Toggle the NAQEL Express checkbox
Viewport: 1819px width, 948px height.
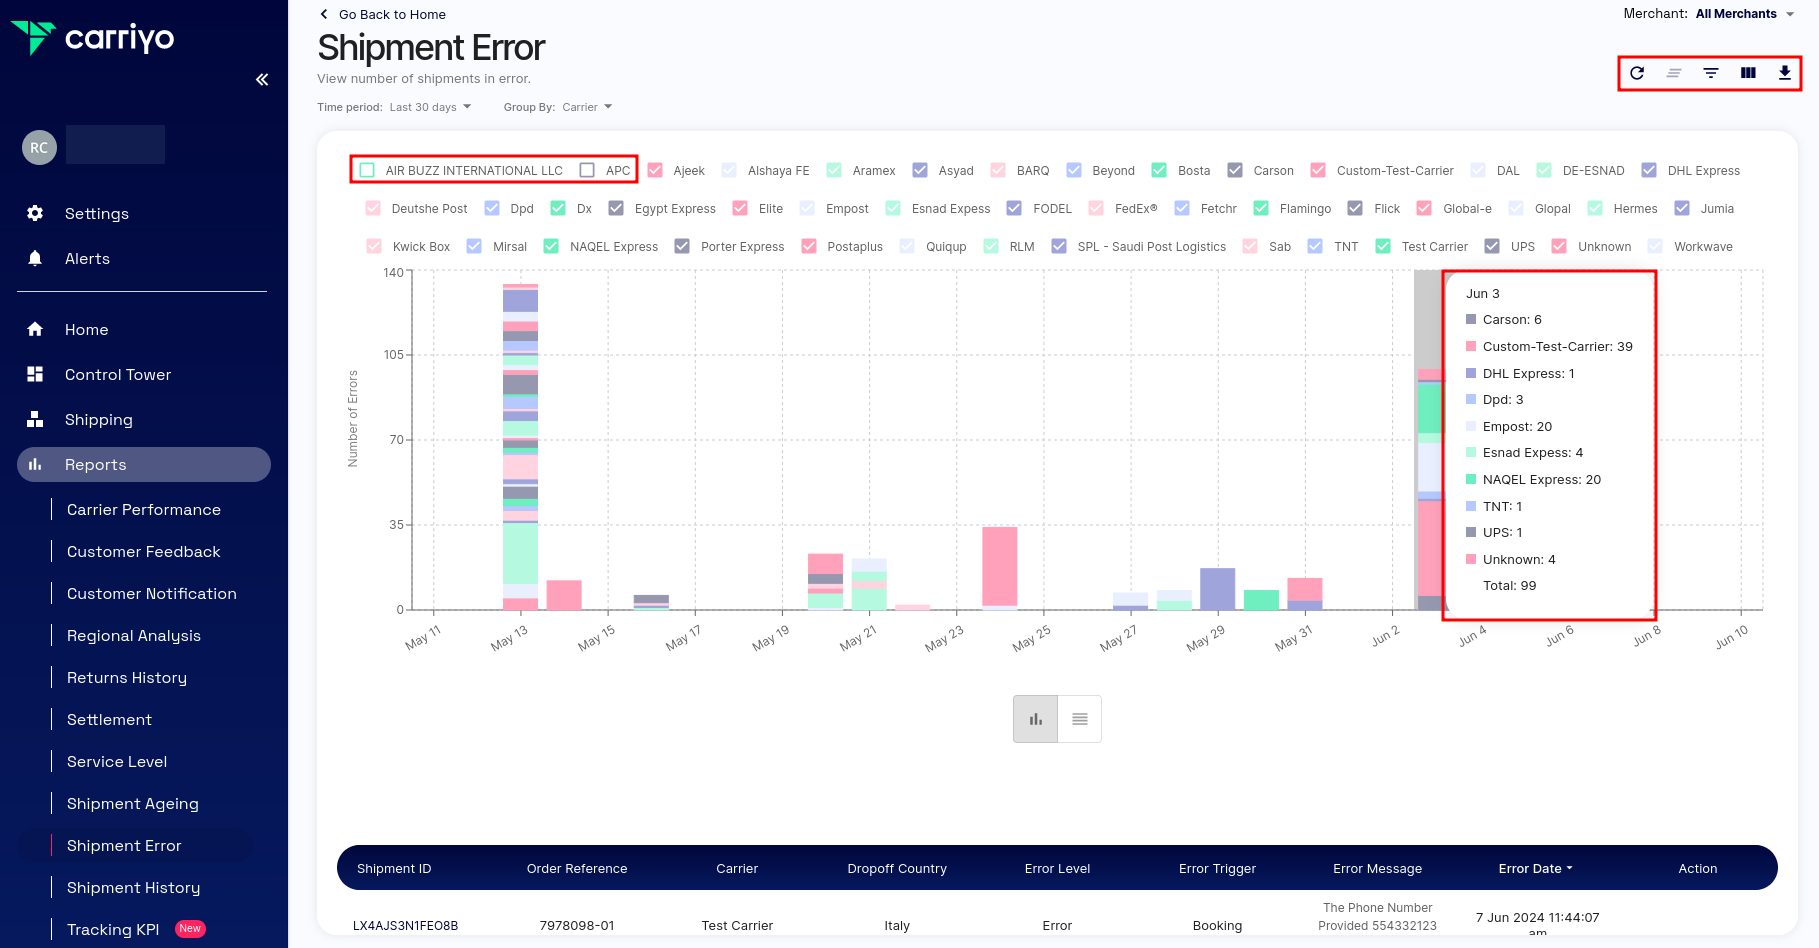click(551, 246)
